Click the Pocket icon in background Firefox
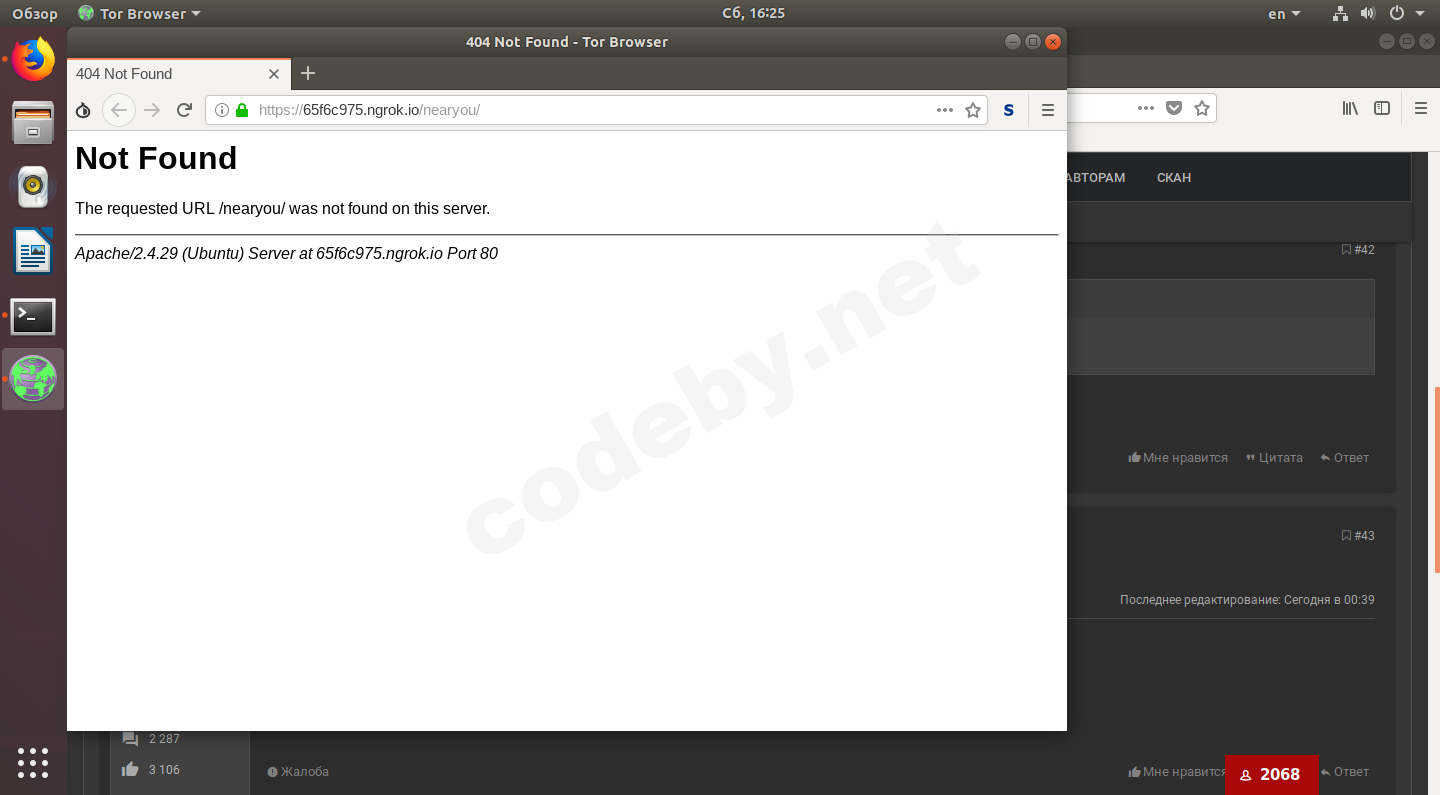Viewport: 1440px width, 795px height. tap(1175, 108)
